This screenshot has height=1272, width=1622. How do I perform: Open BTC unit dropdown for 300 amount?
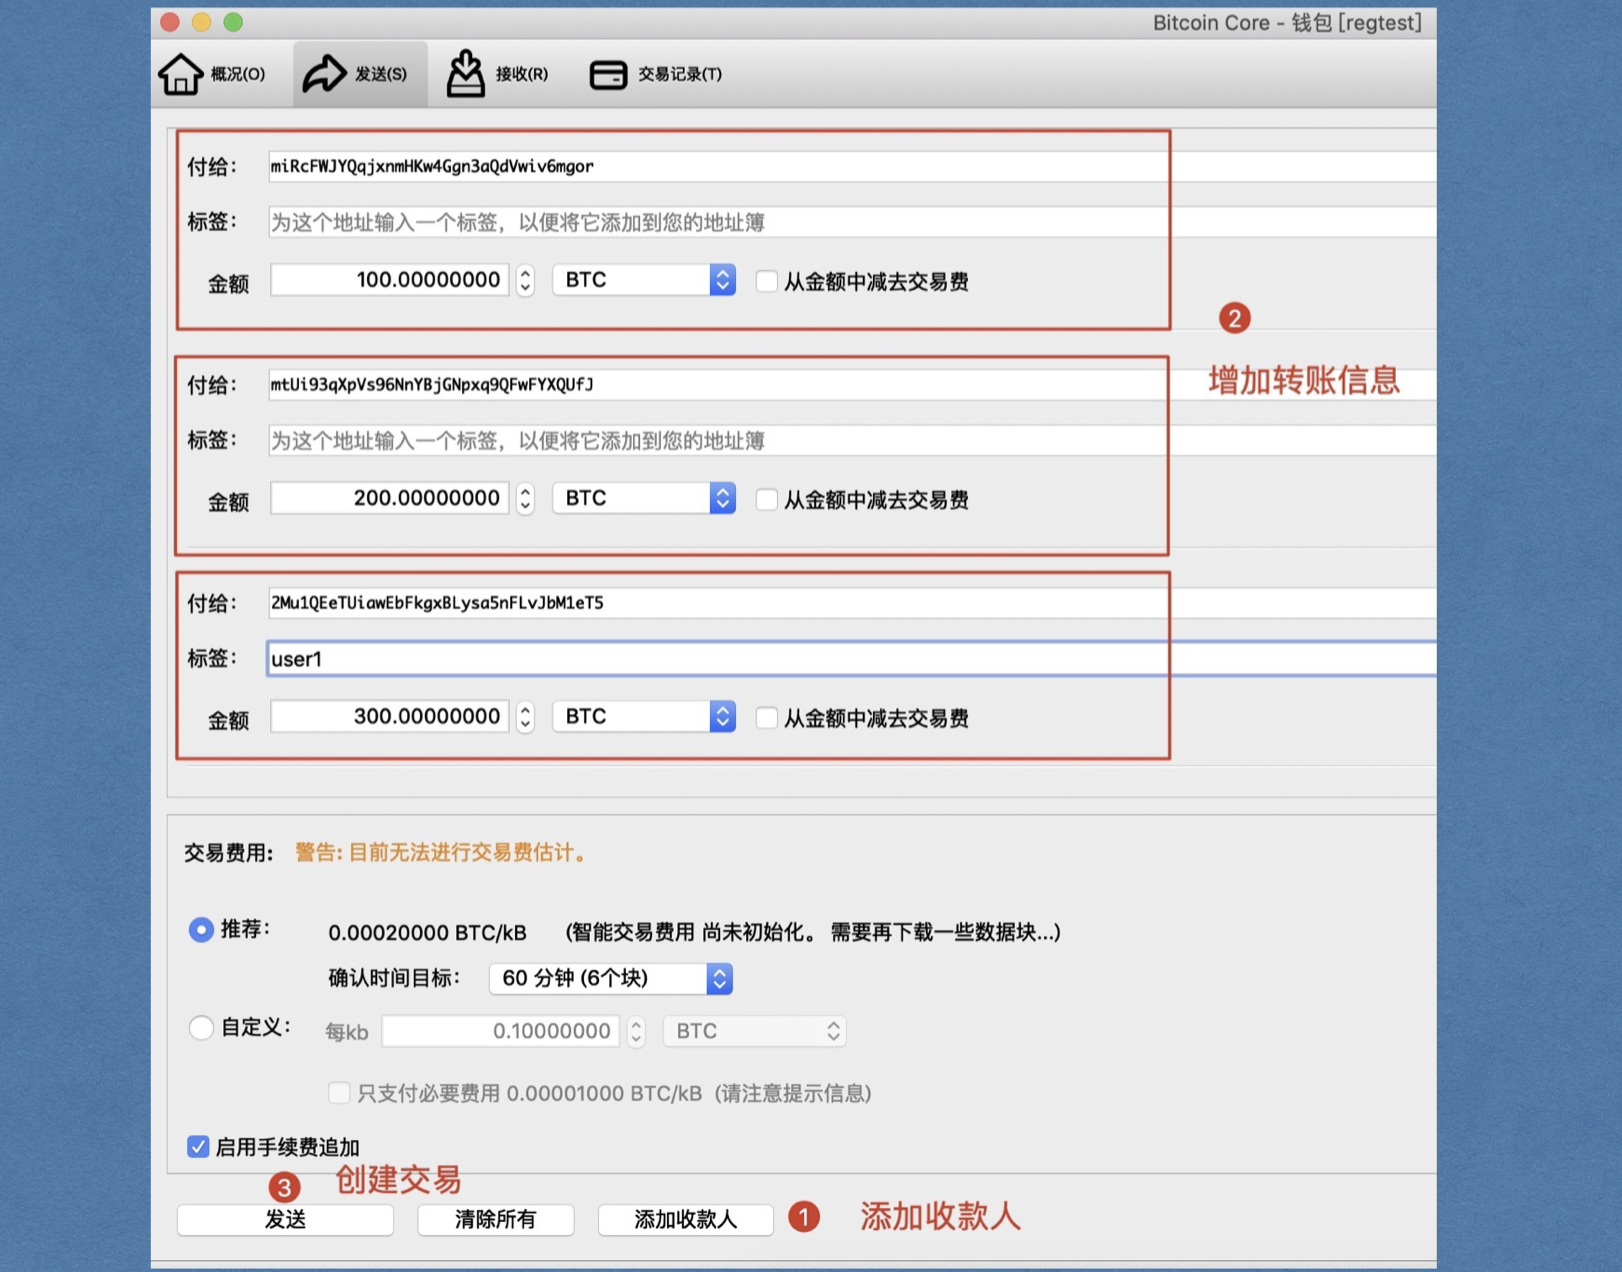coord(644,716)
